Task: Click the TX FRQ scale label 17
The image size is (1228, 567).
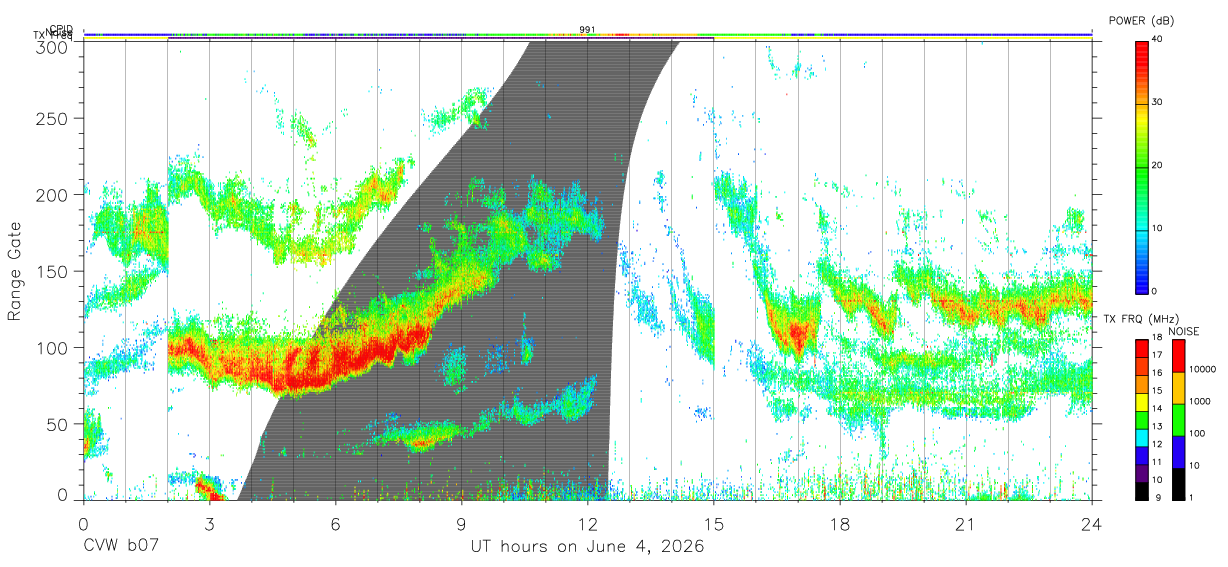Action: [x=1155, y=355]
